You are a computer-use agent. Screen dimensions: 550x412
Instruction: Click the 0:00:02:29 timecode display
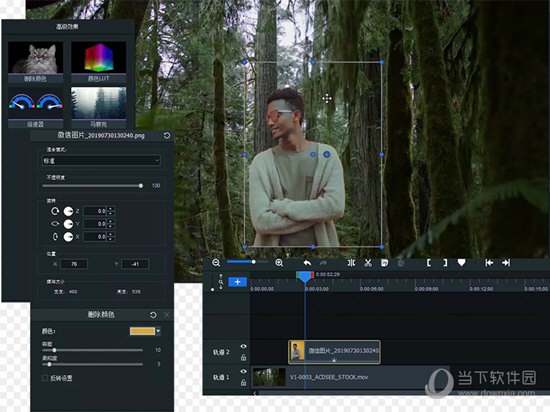pyautogui.click(x=328, y=274)
